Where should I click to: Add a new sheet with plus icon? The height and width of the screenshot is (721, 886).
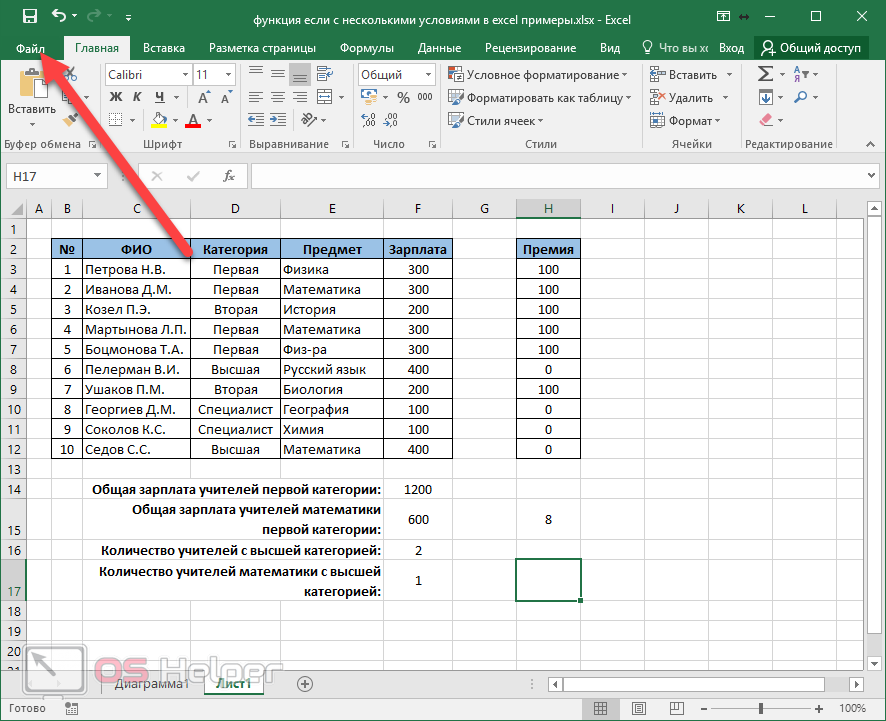[305, 684]
